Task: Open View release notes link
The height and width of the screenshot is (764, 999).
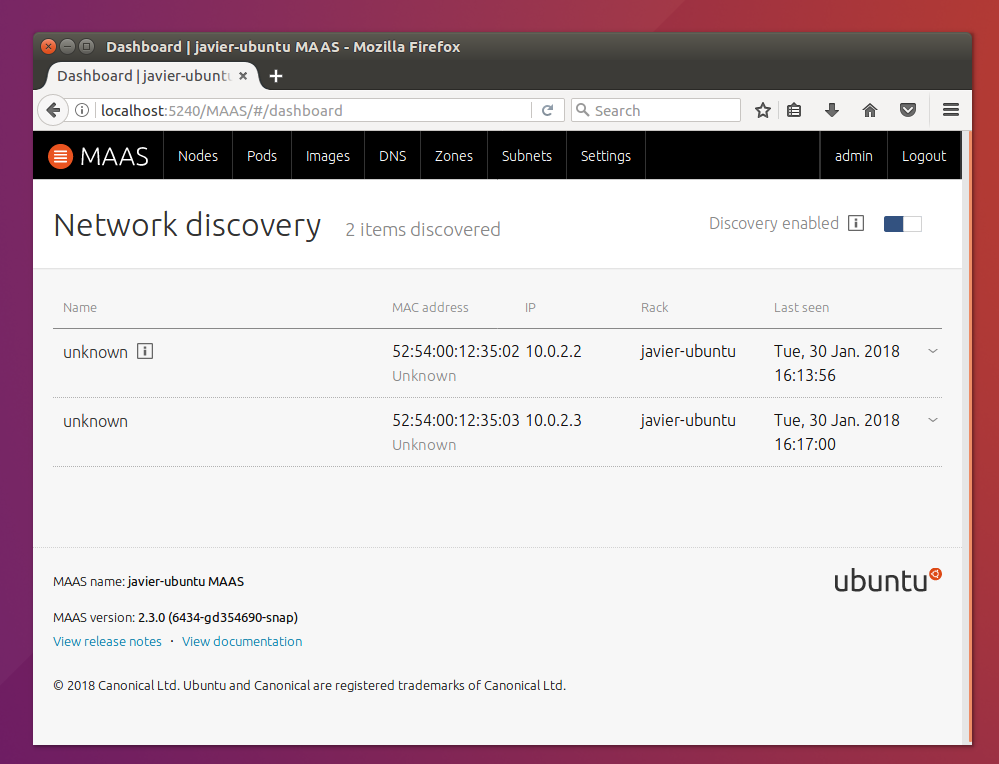Action: [107, 642]
